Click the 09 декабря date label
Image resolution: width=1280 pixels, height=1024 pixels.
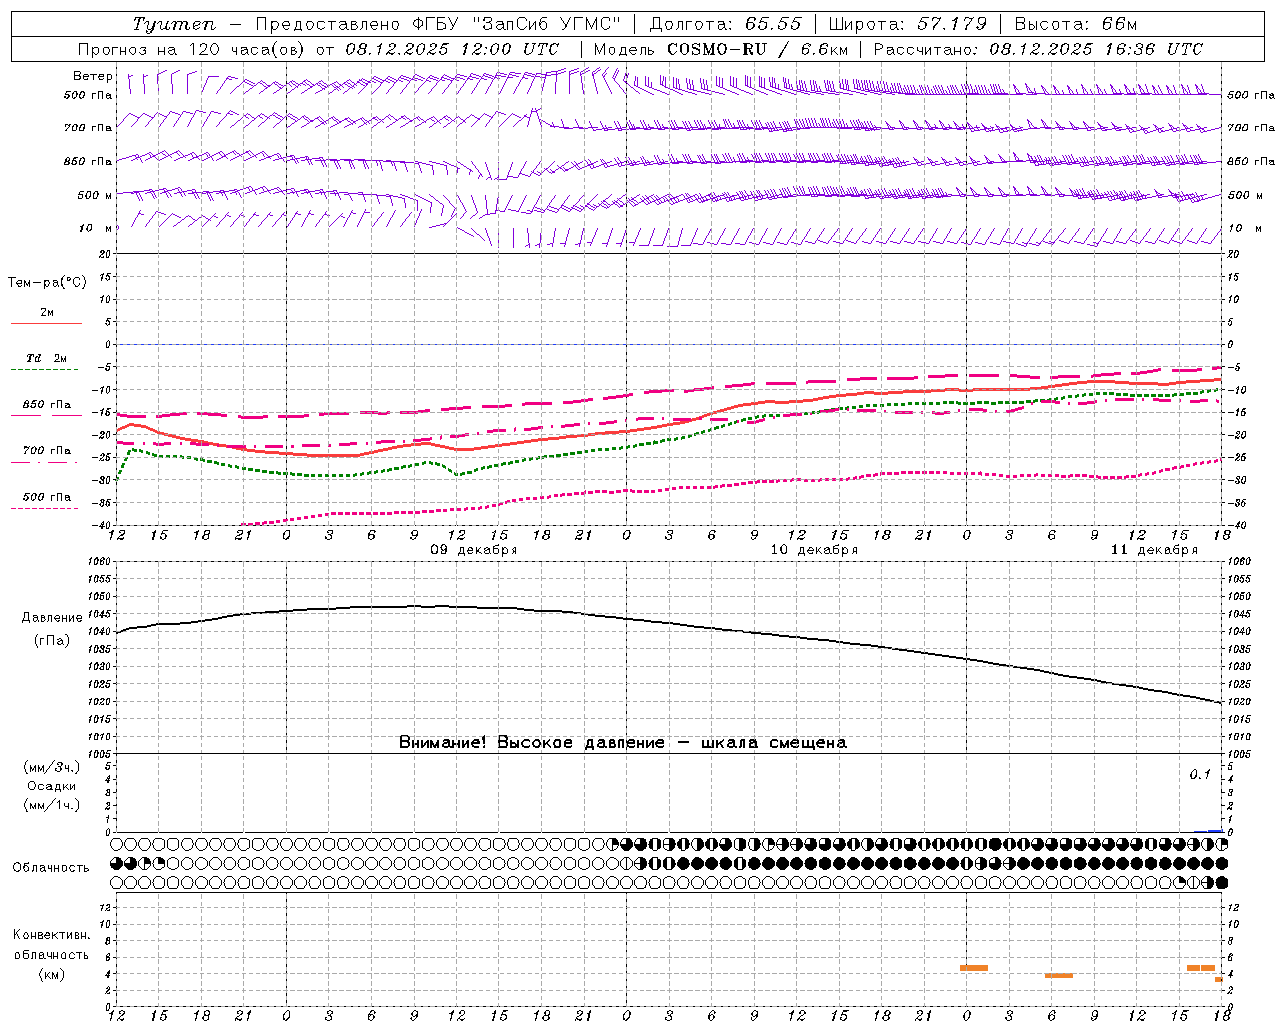[474, 550]
